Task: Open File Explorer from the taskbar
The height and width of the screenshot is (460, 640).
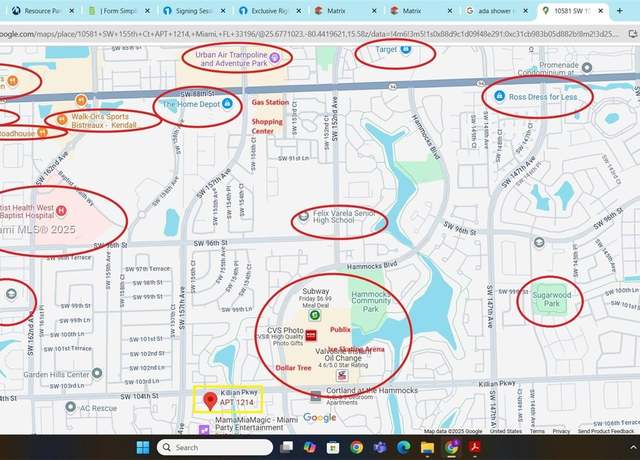Action: pos(427,447)
